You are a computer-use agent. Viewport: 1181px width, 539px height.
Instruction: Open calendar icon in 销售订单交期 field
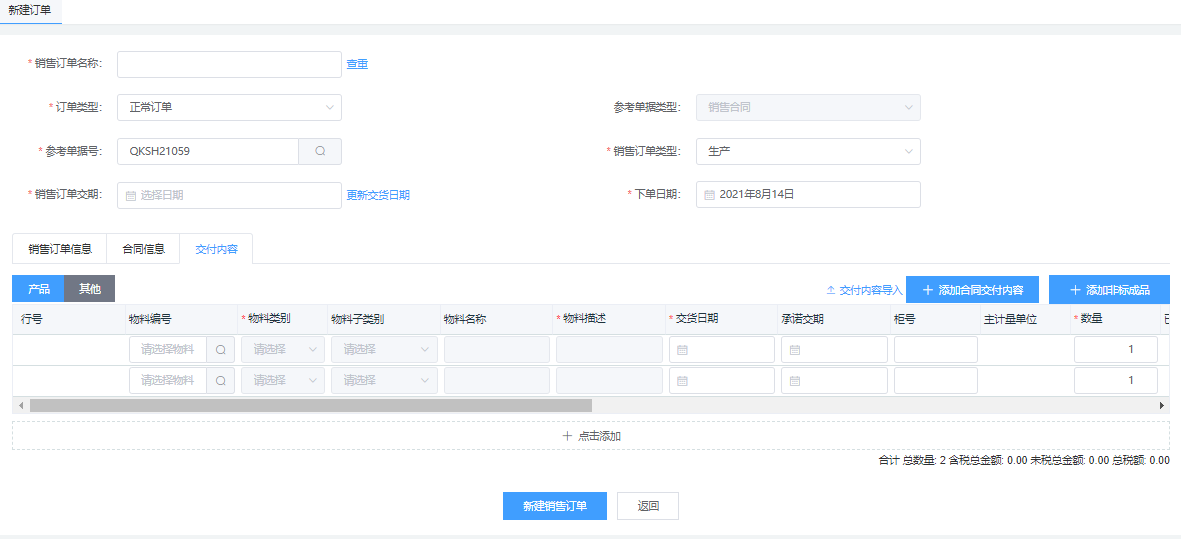click(131, 196)
